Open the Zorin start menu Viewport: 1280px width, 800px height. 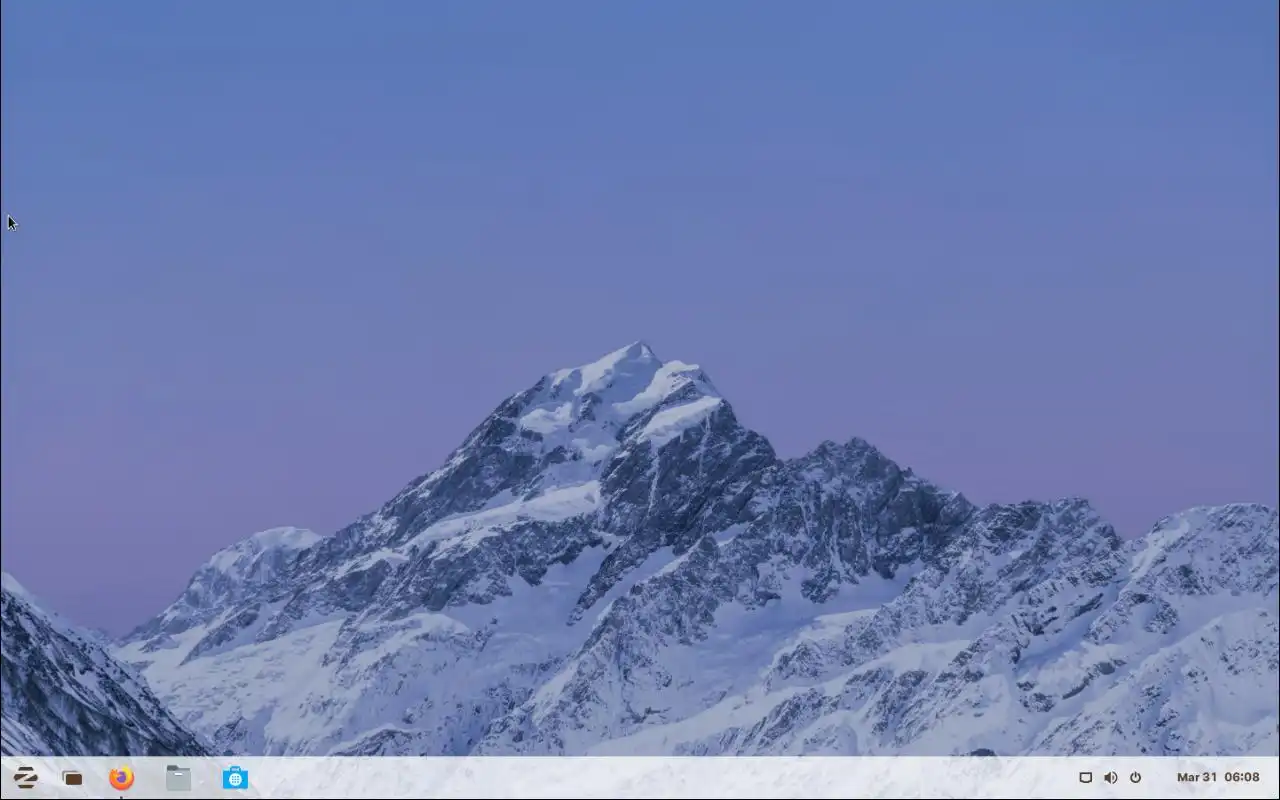tap(25, 777)
